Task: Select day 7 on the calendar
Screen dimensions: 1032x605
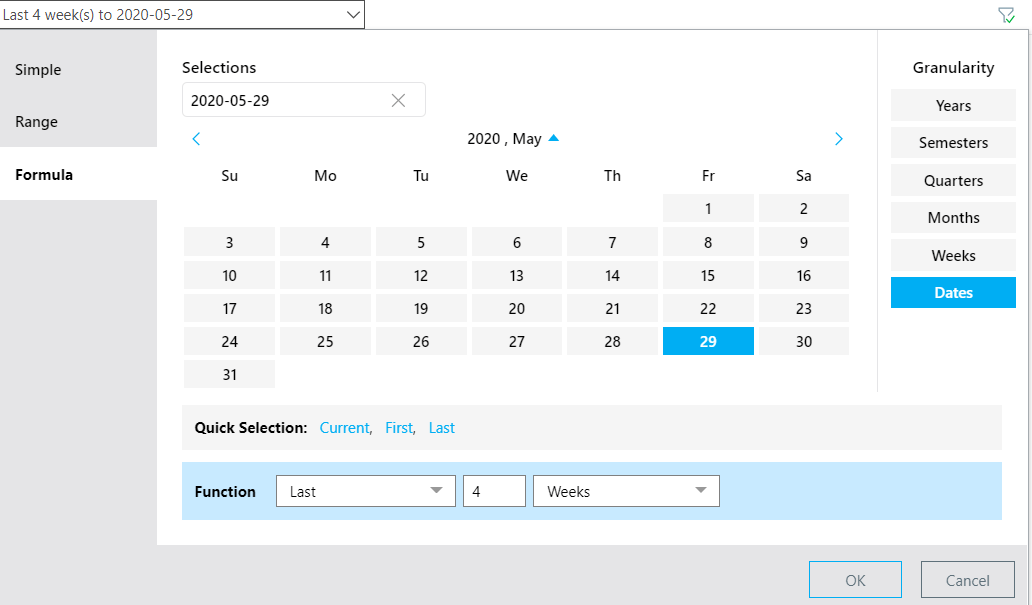Action: 612,242
